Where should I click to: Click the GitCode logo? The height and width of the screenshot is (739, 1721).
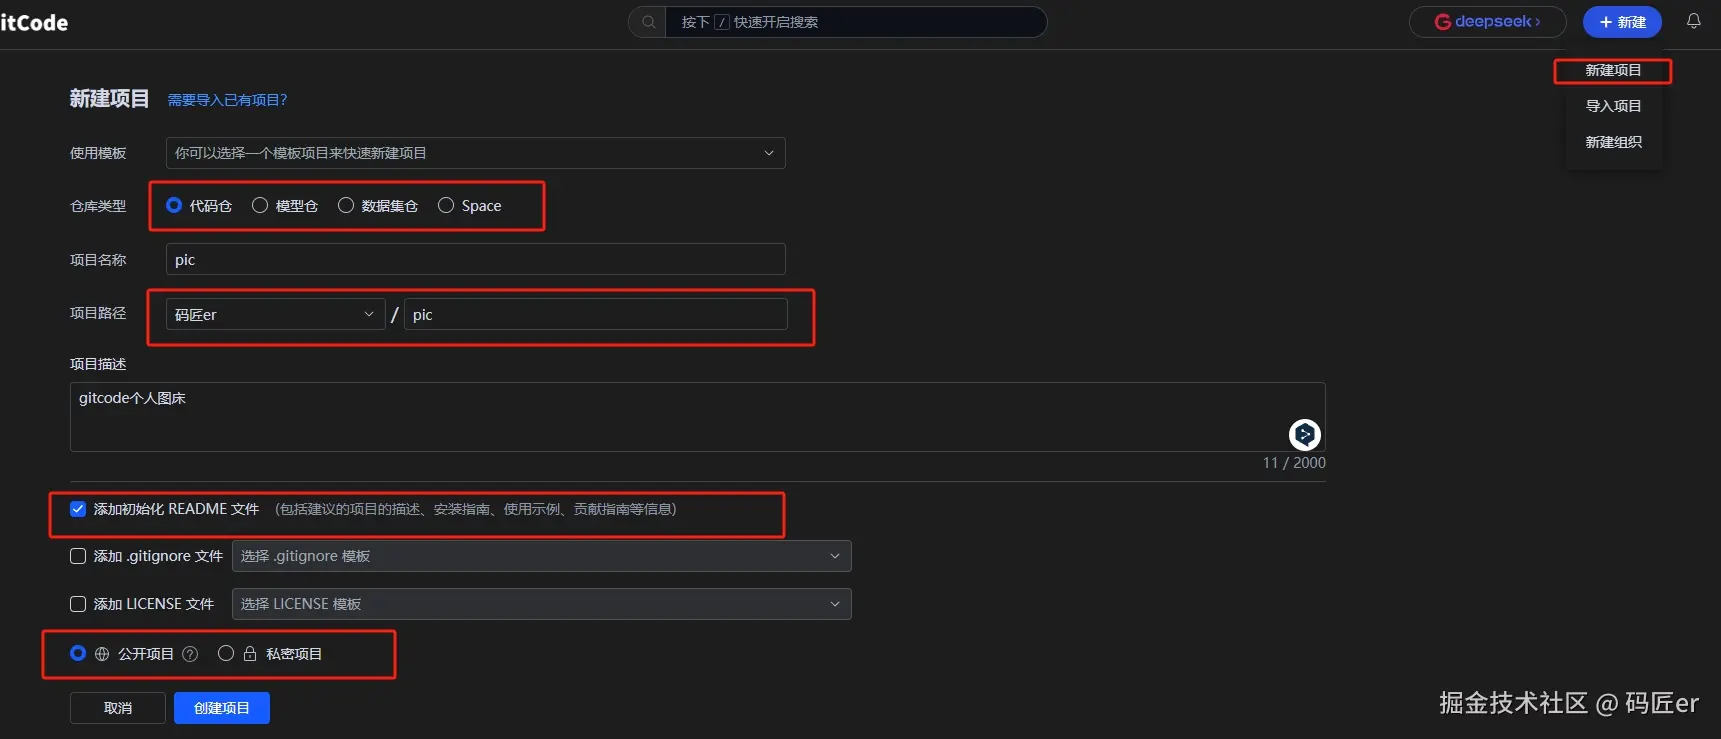[34, 22]
